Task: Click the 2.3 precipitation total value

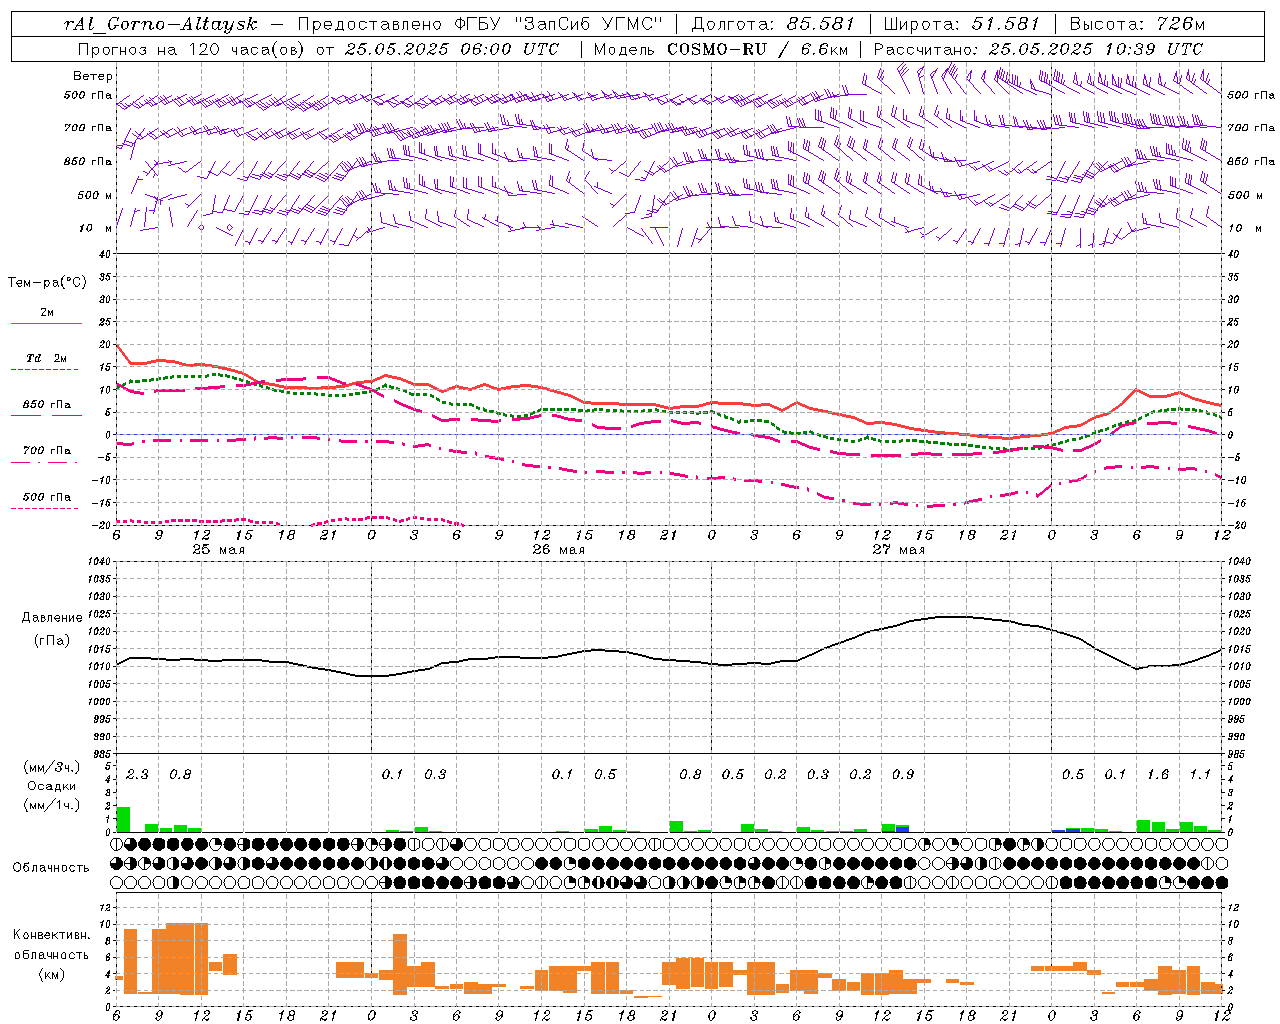Action: pyautogui.click(x=137, y=775)
